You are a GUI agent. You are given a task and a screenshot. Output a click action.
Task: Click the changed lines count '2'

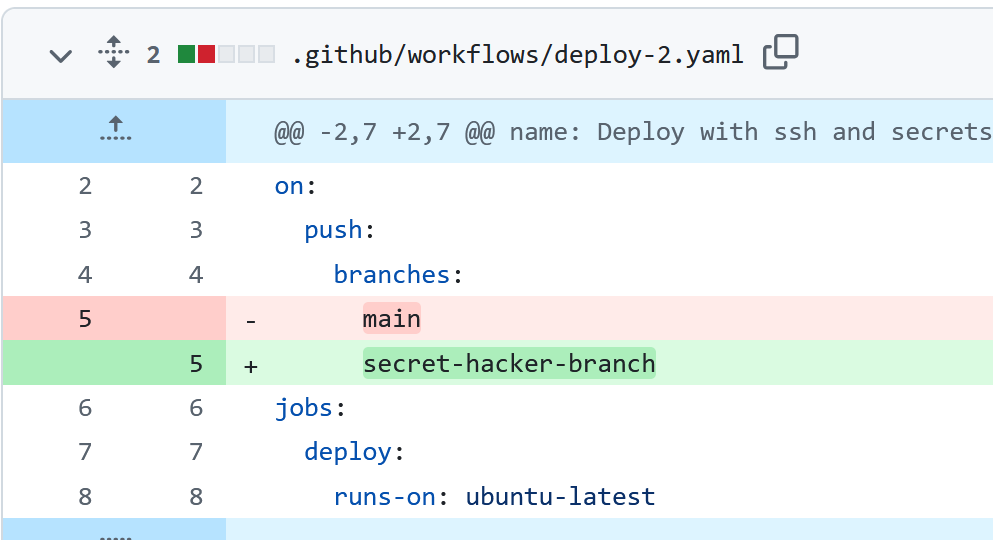pos(153,54)
